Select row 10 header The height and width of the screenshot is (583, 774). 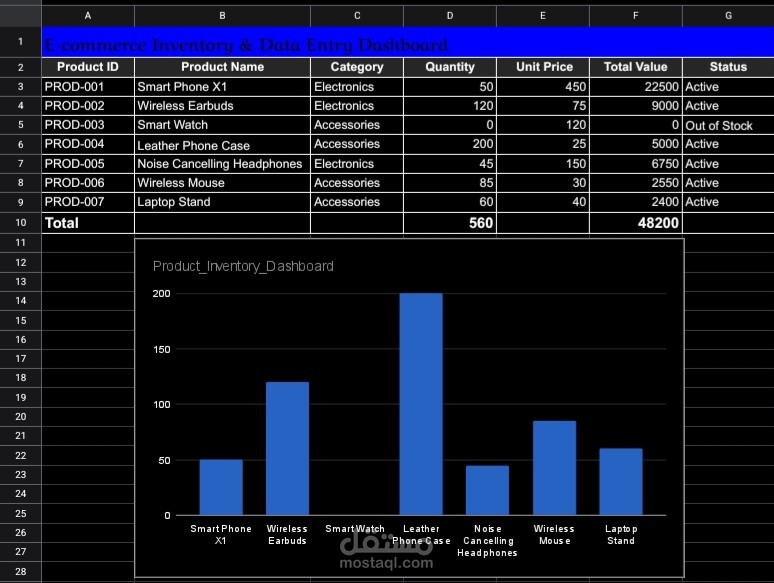coord(21,223)
